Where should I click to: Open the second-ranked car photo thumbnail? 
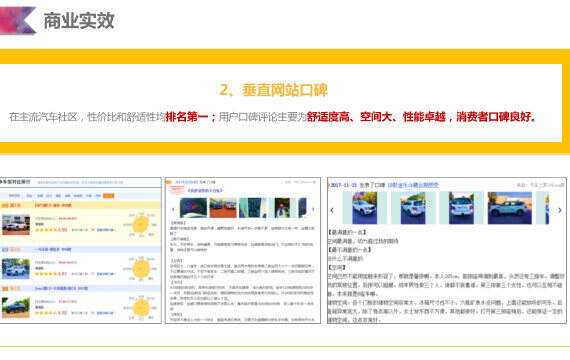16,269
